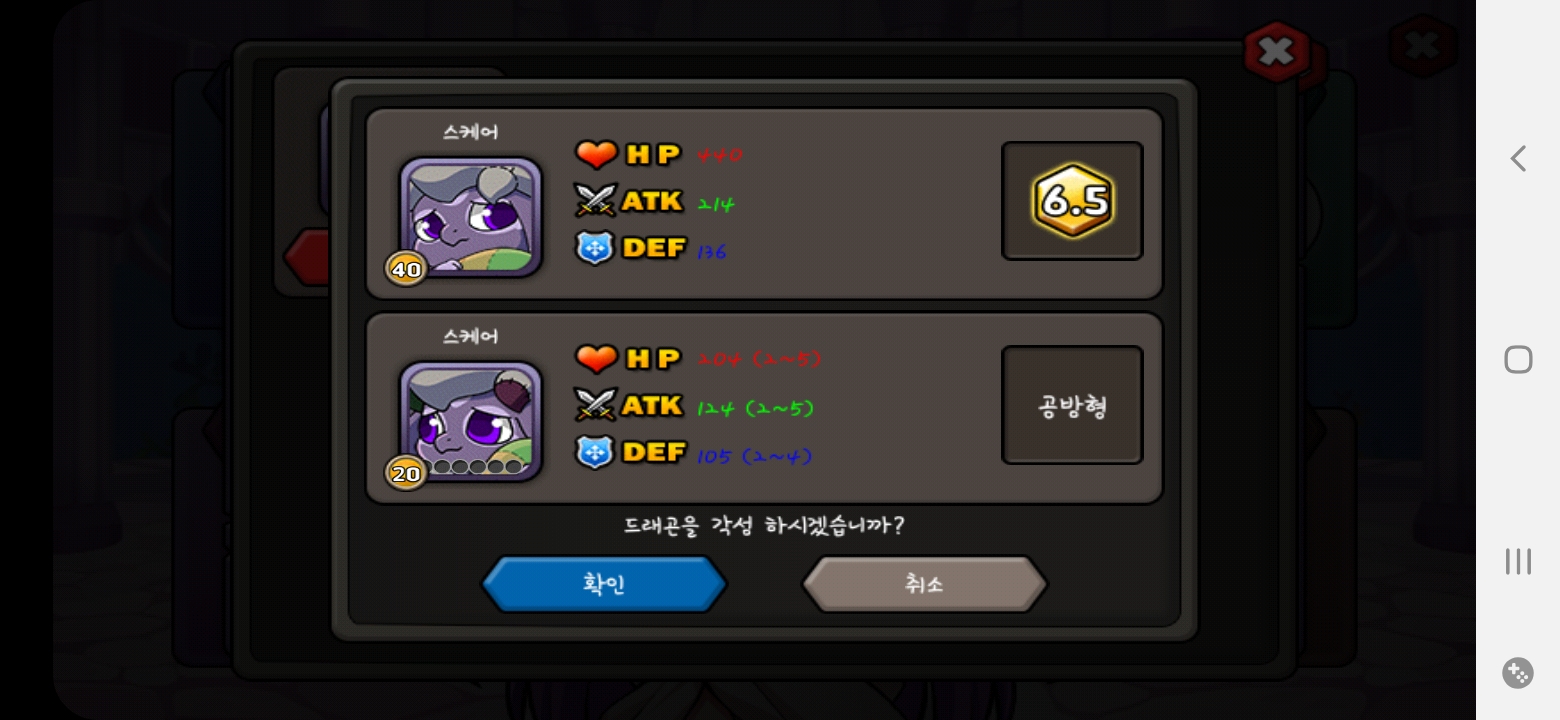Tap the level 20 스케어 dragon portrait
The image size is (1560, 720).
[x=471, y=421]
